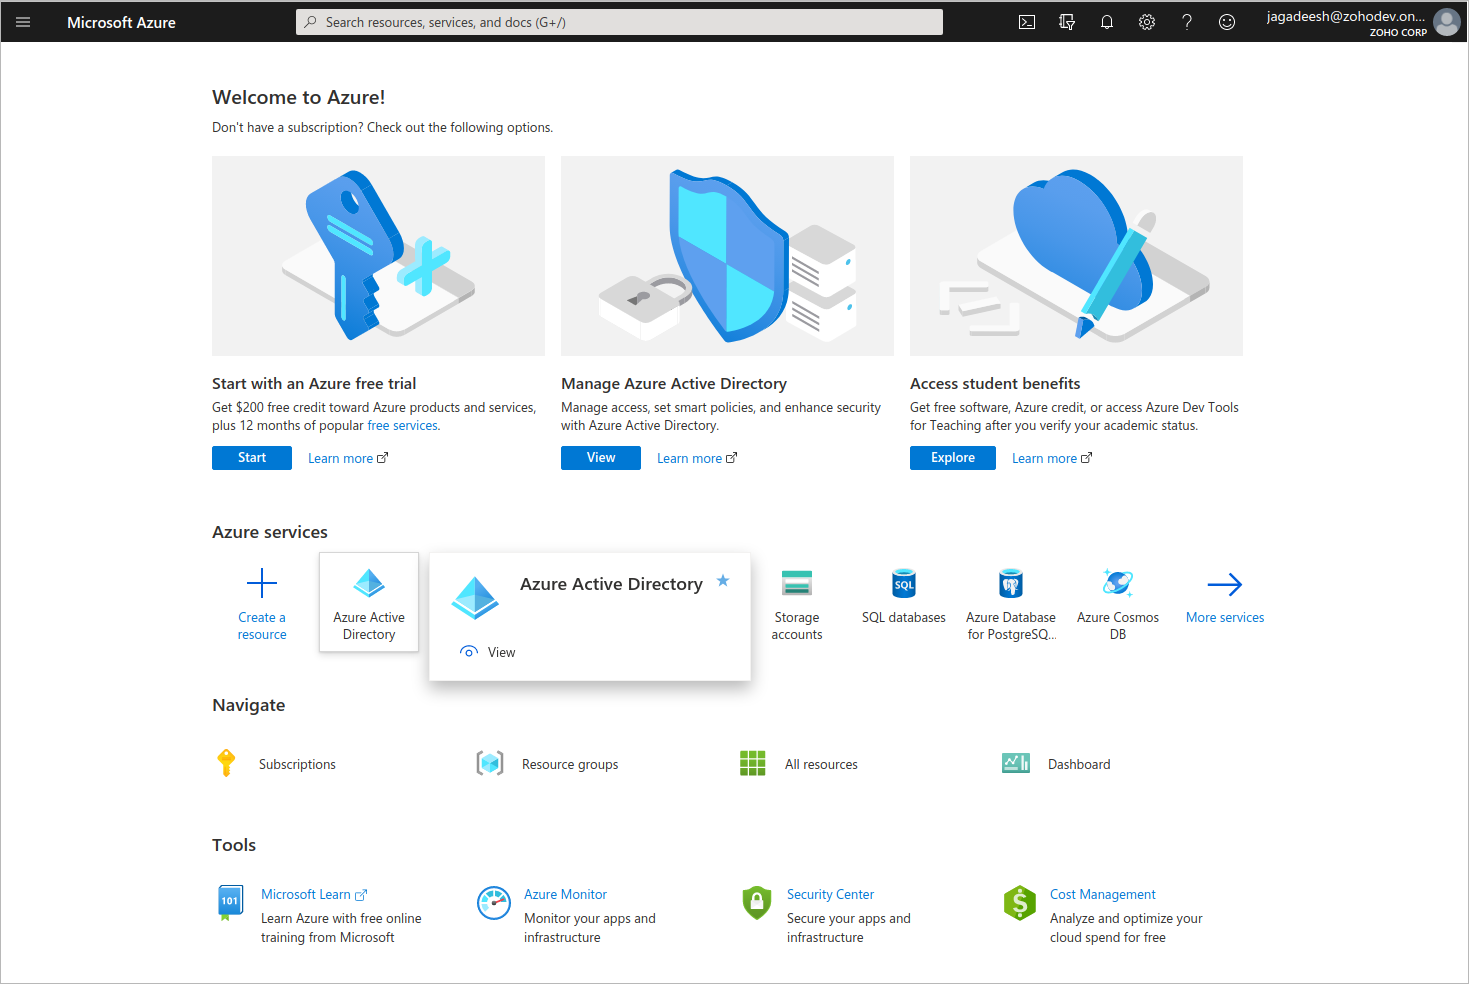Click the Dashboard chart icon
The width and height of the screenshot is (1469, 984).
coord(1016,764)
